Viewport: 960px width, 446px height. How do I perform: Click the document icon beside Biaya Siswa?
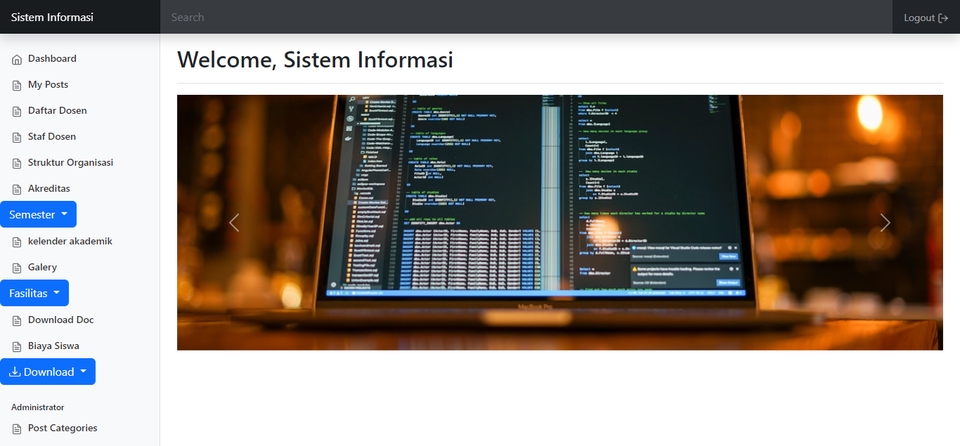coord(17,347)
